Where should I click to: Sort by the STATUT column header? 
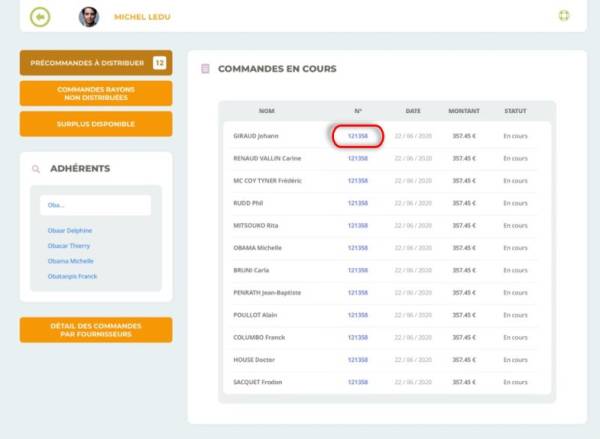(515, 111)
